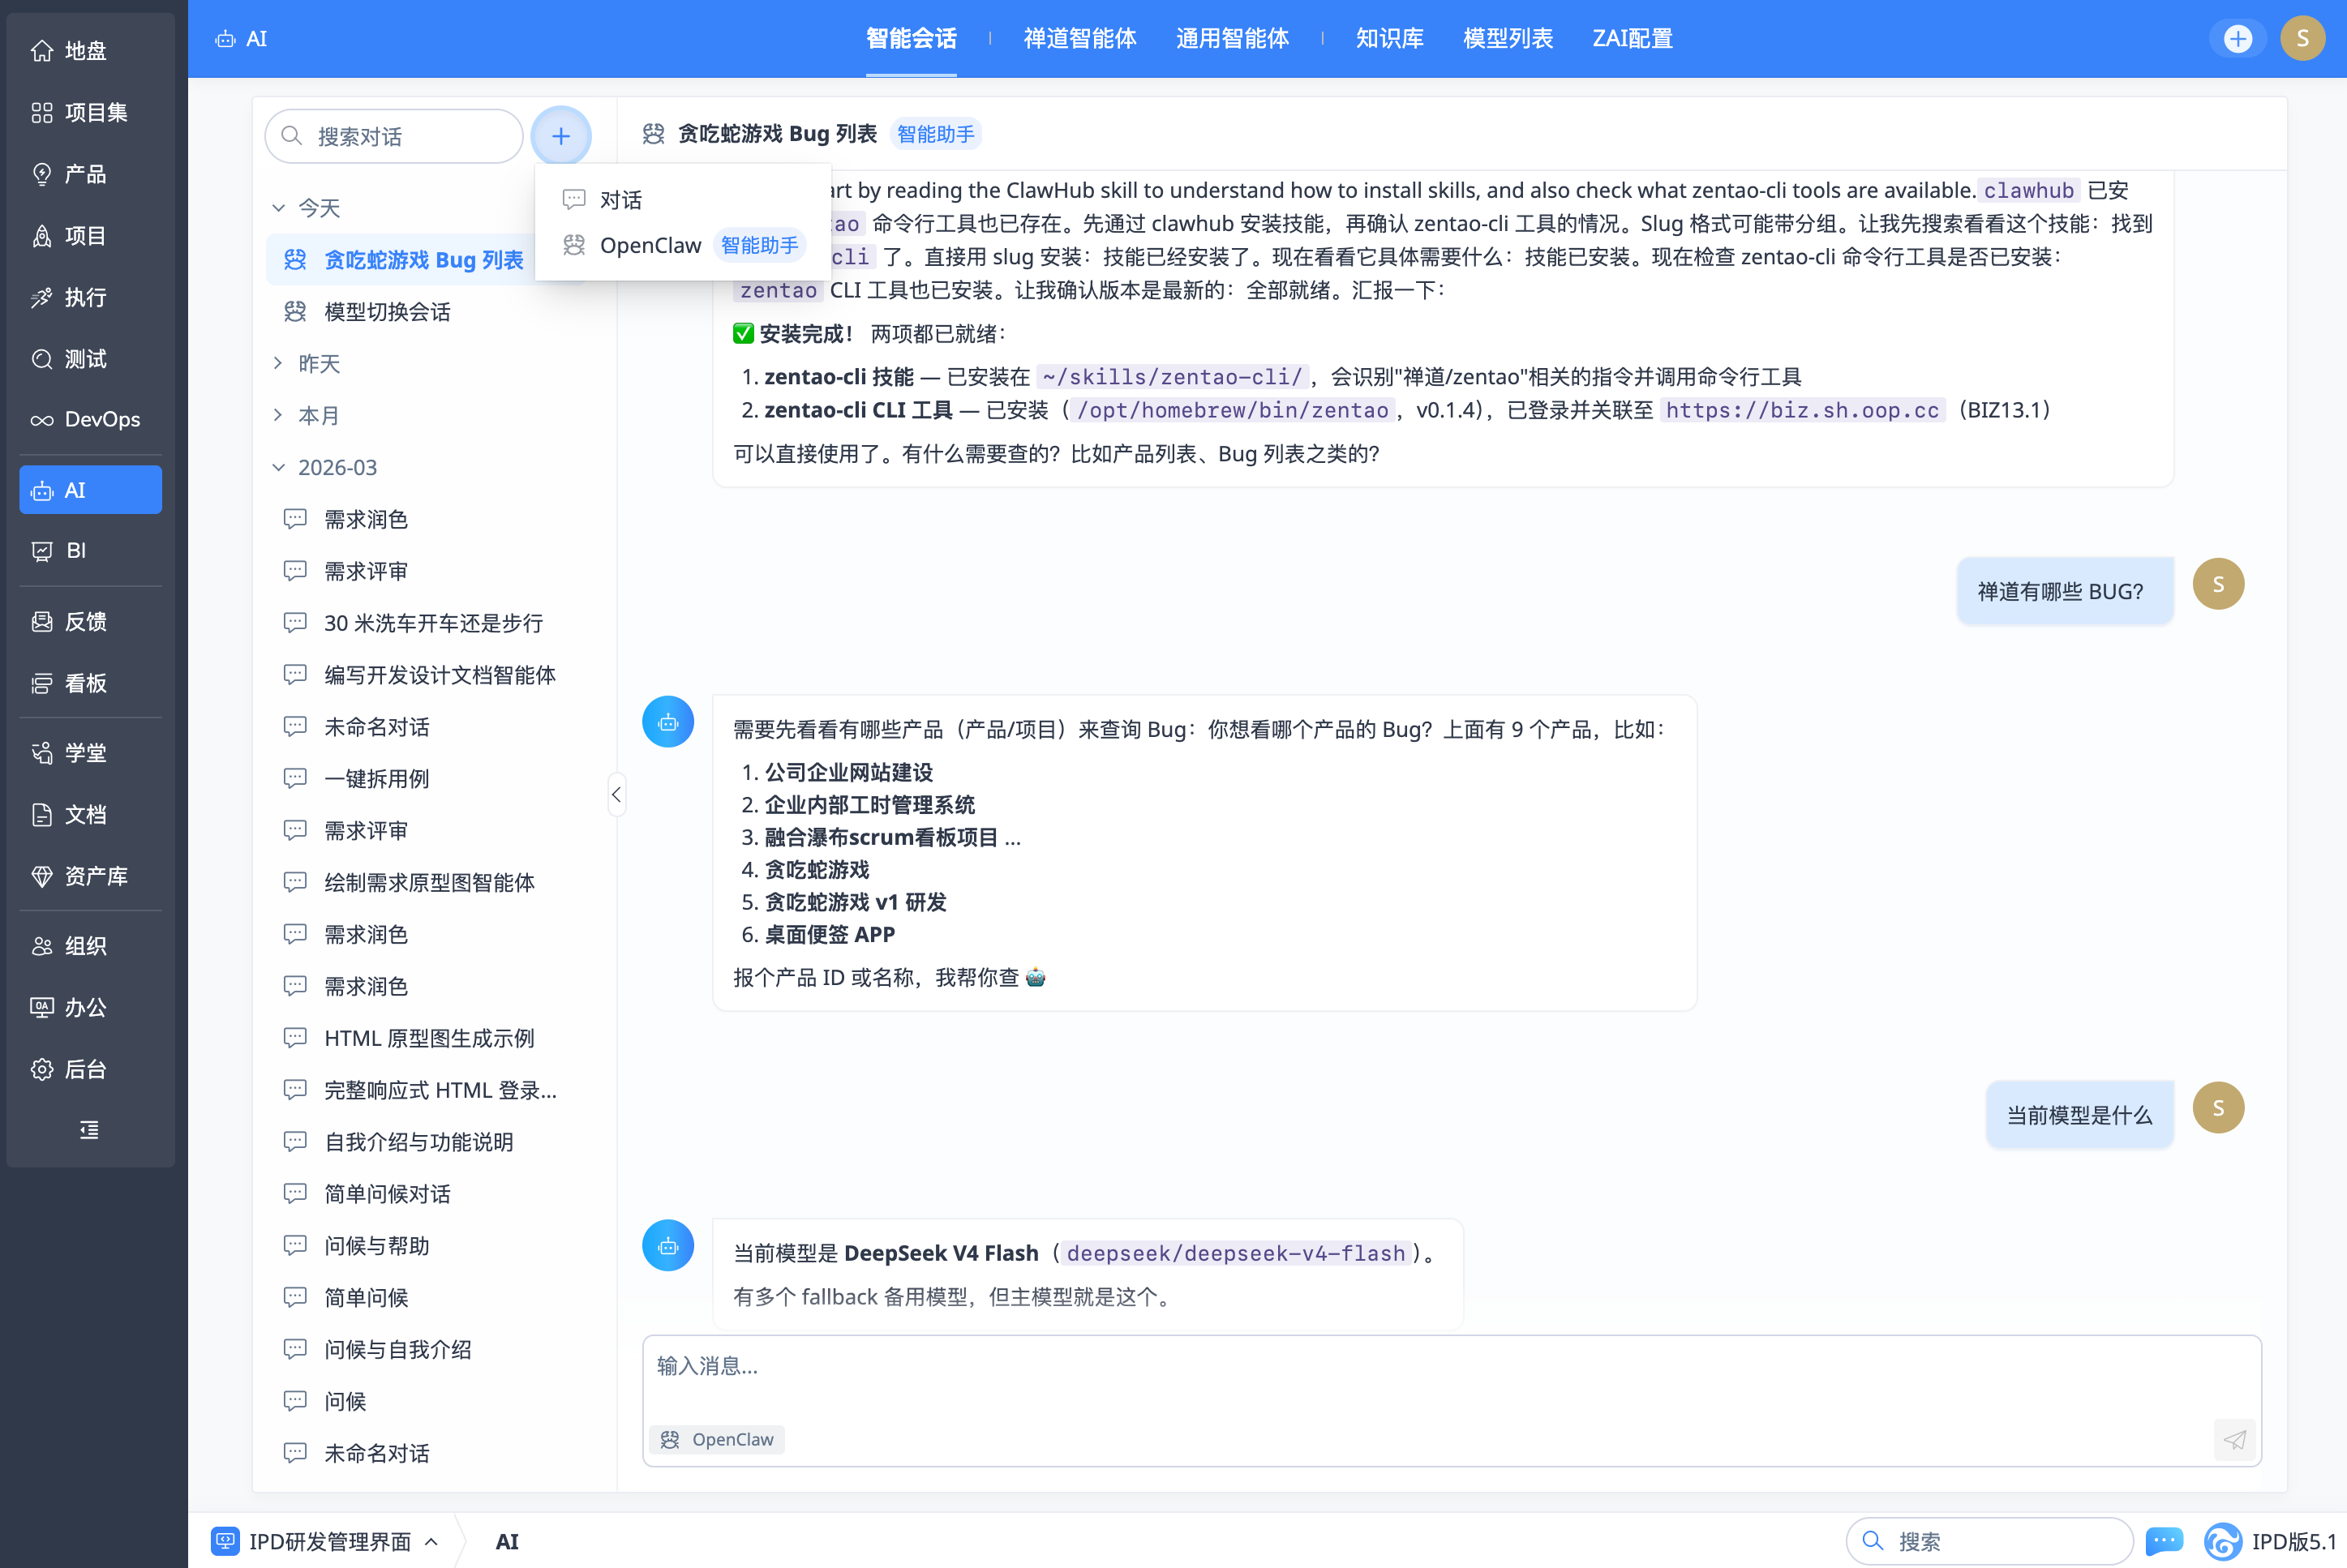Viewport: 2347px width, 1568px height.
Task: Go to 反馈 in the sidebar
Action: (x=90, y=622)
